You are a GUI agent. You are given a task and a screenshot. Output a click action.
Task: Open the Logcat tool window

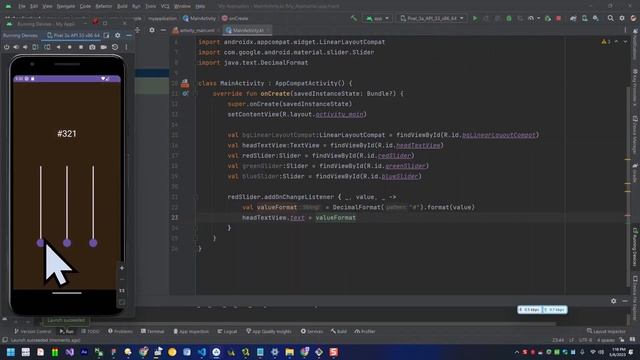point(227,331)
